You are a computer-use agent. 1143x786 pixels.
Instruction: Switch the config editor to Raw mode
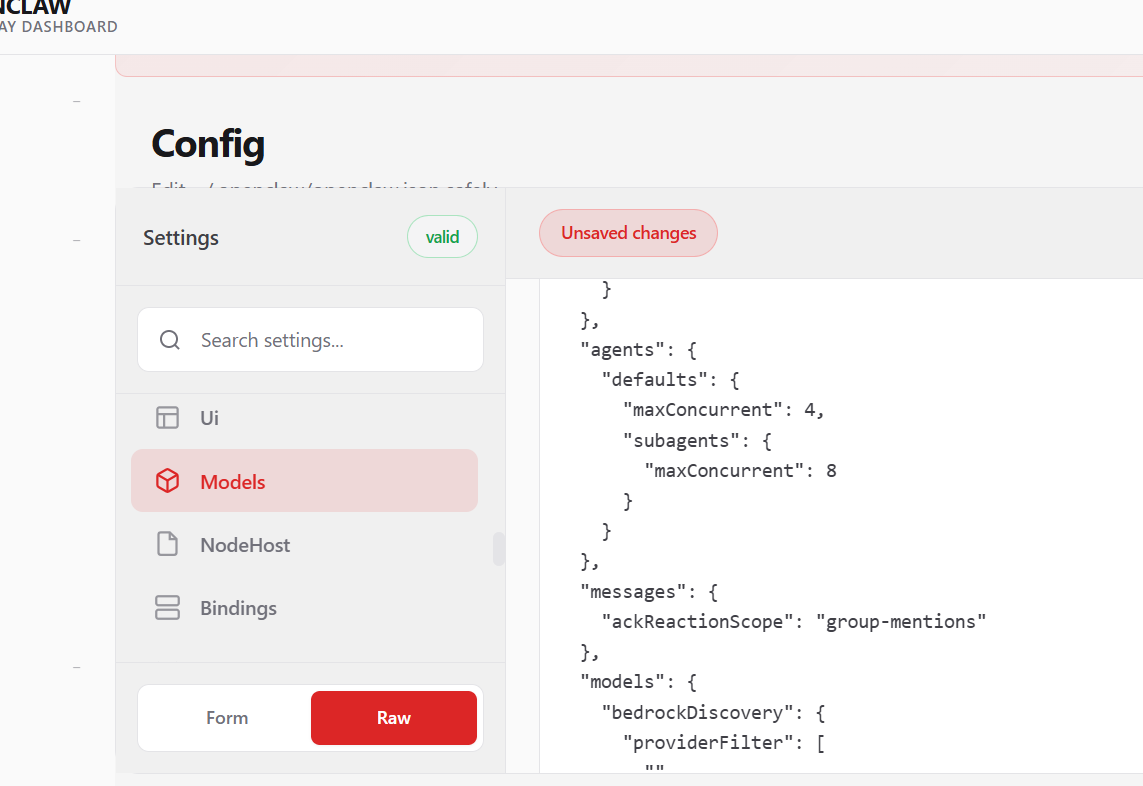point(394,718)
